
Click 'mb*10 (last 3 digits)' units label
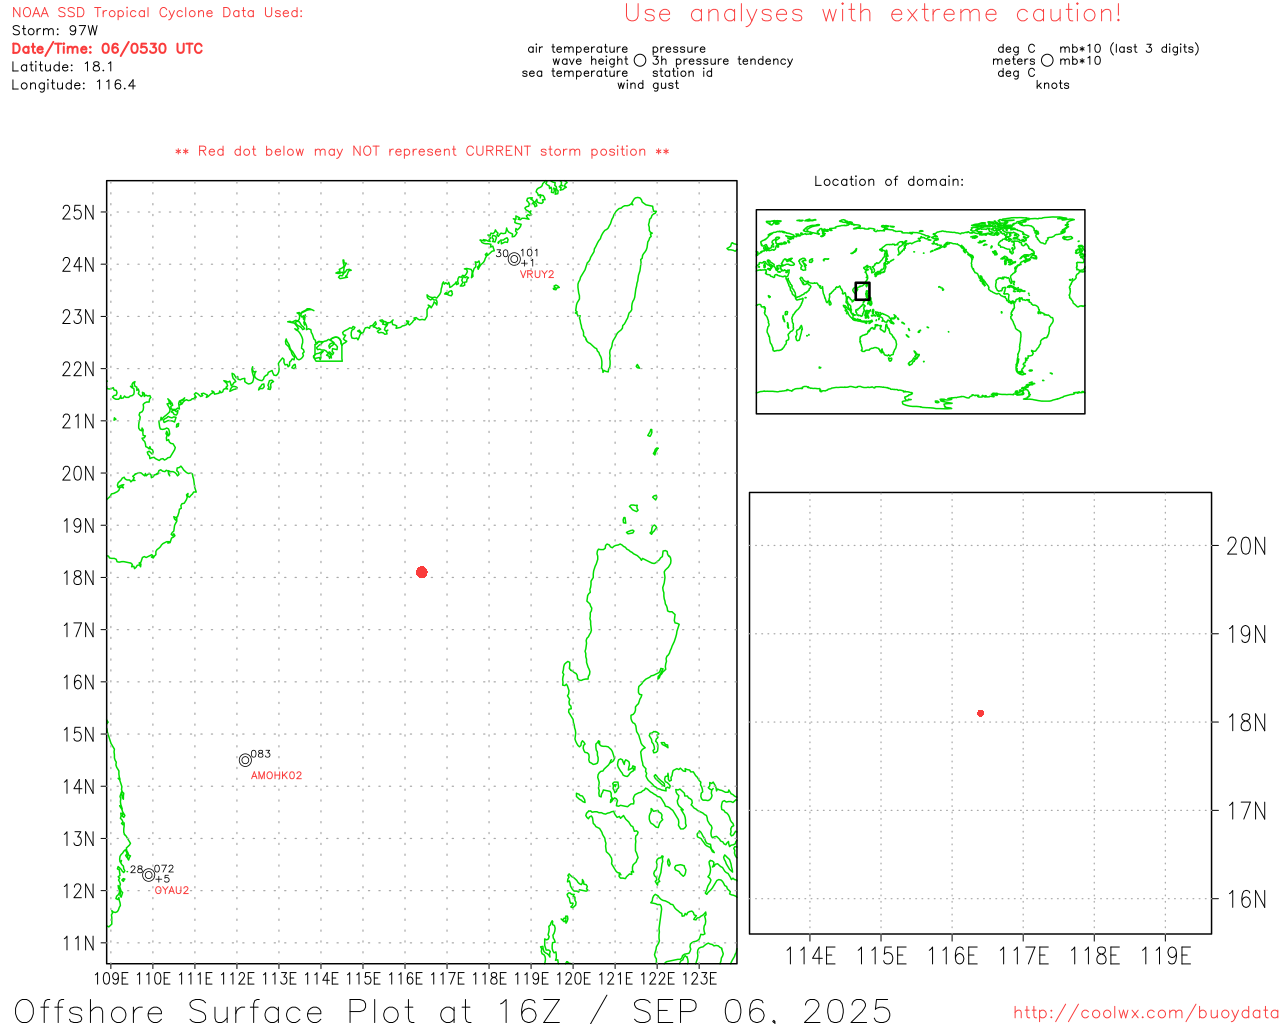pos(1129,49)
